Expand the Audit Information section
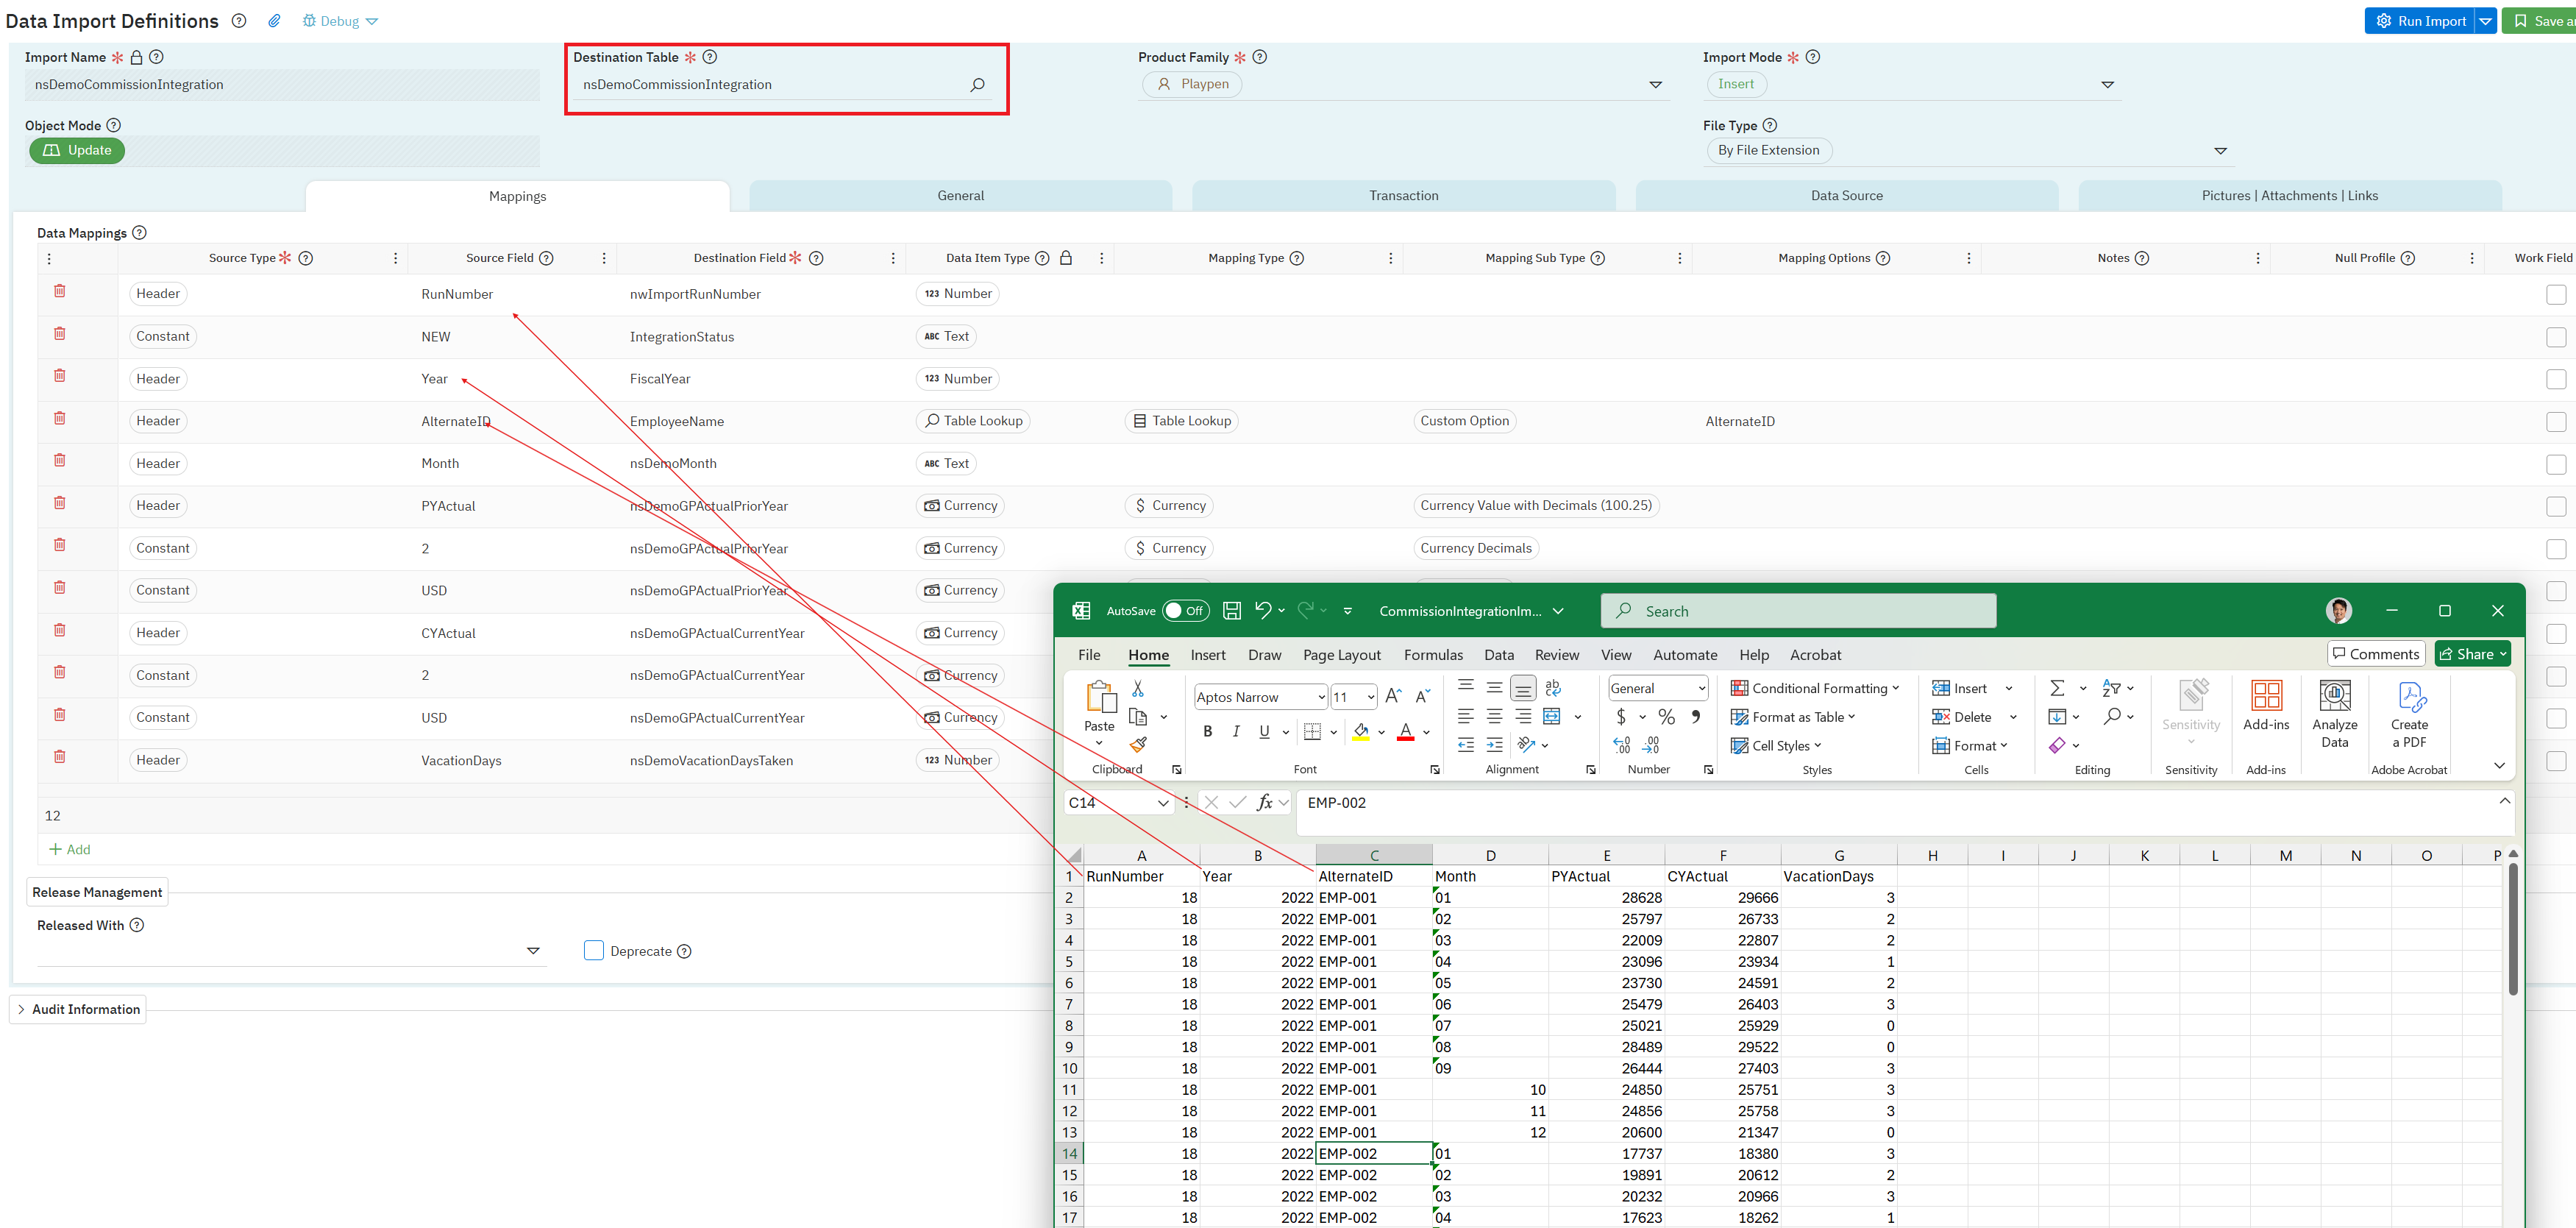 tap(78, 1009)
